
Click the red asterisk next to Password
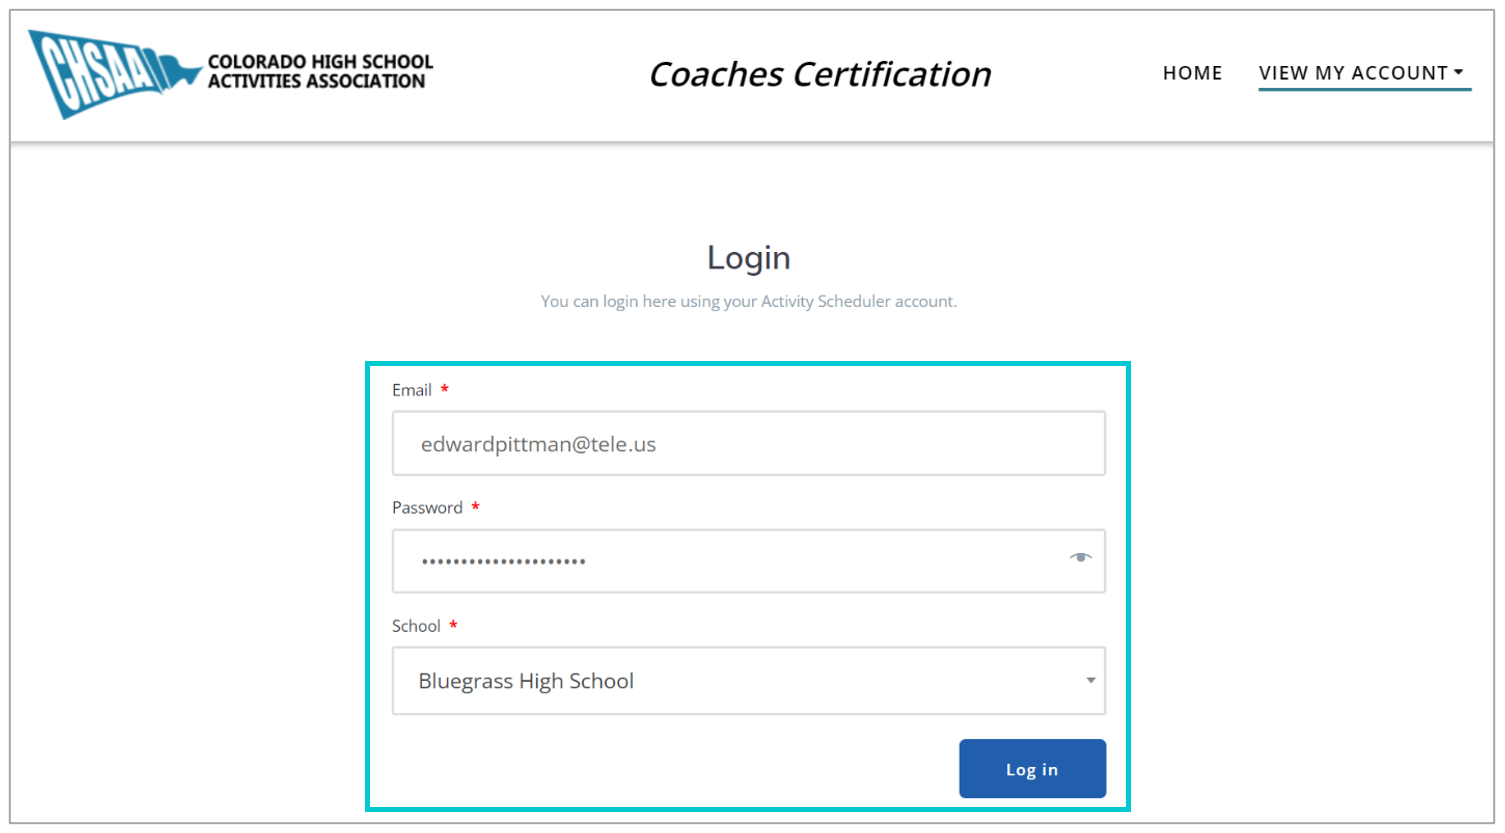[x=476, y=507]
